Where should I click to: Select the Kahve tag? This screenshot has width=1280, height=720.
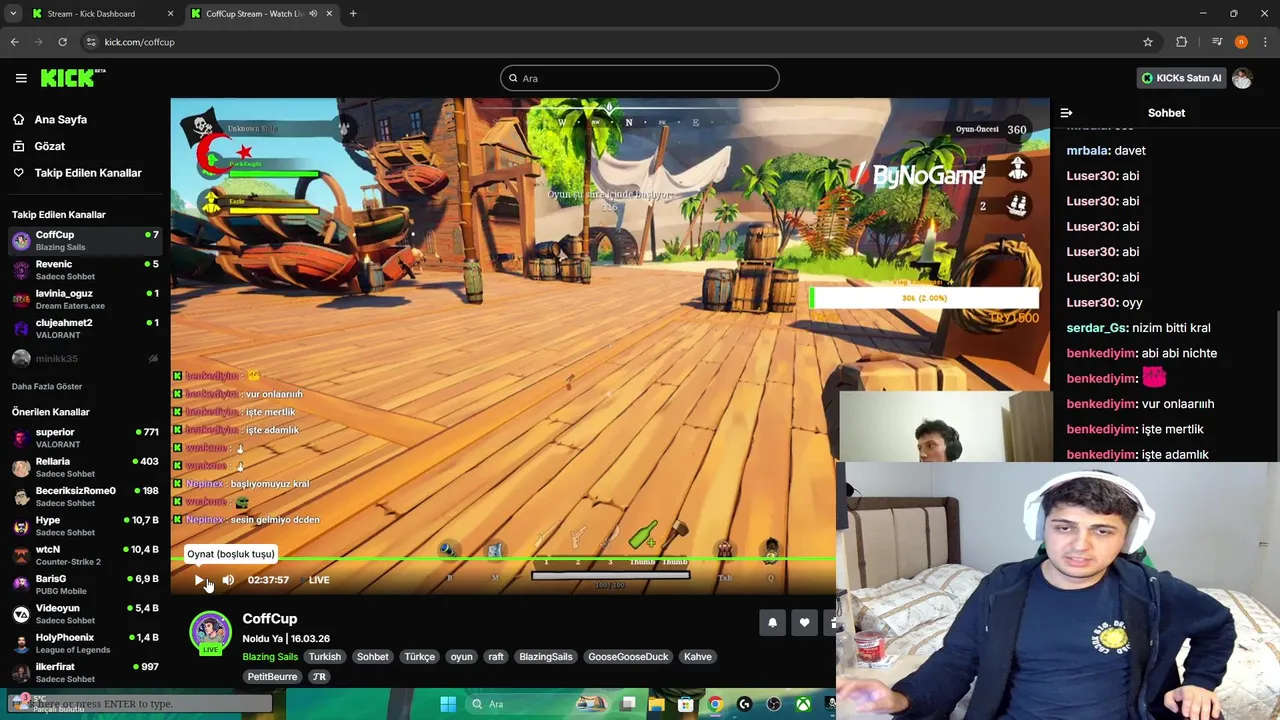[x=698, y=657]
